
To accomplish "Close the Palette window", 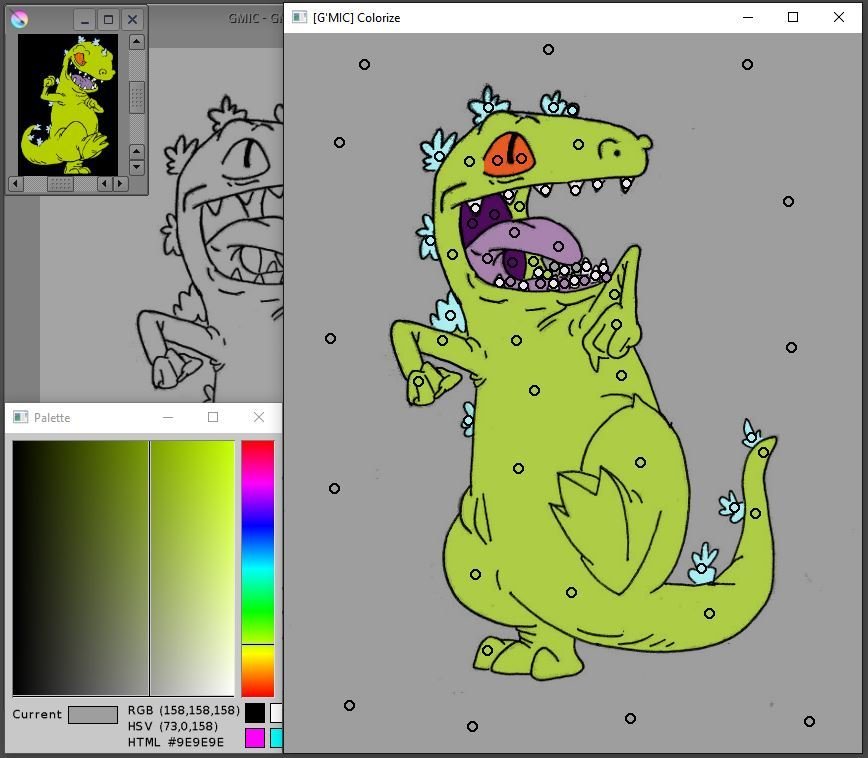I will pyautogui.click(x=259, y=417).
